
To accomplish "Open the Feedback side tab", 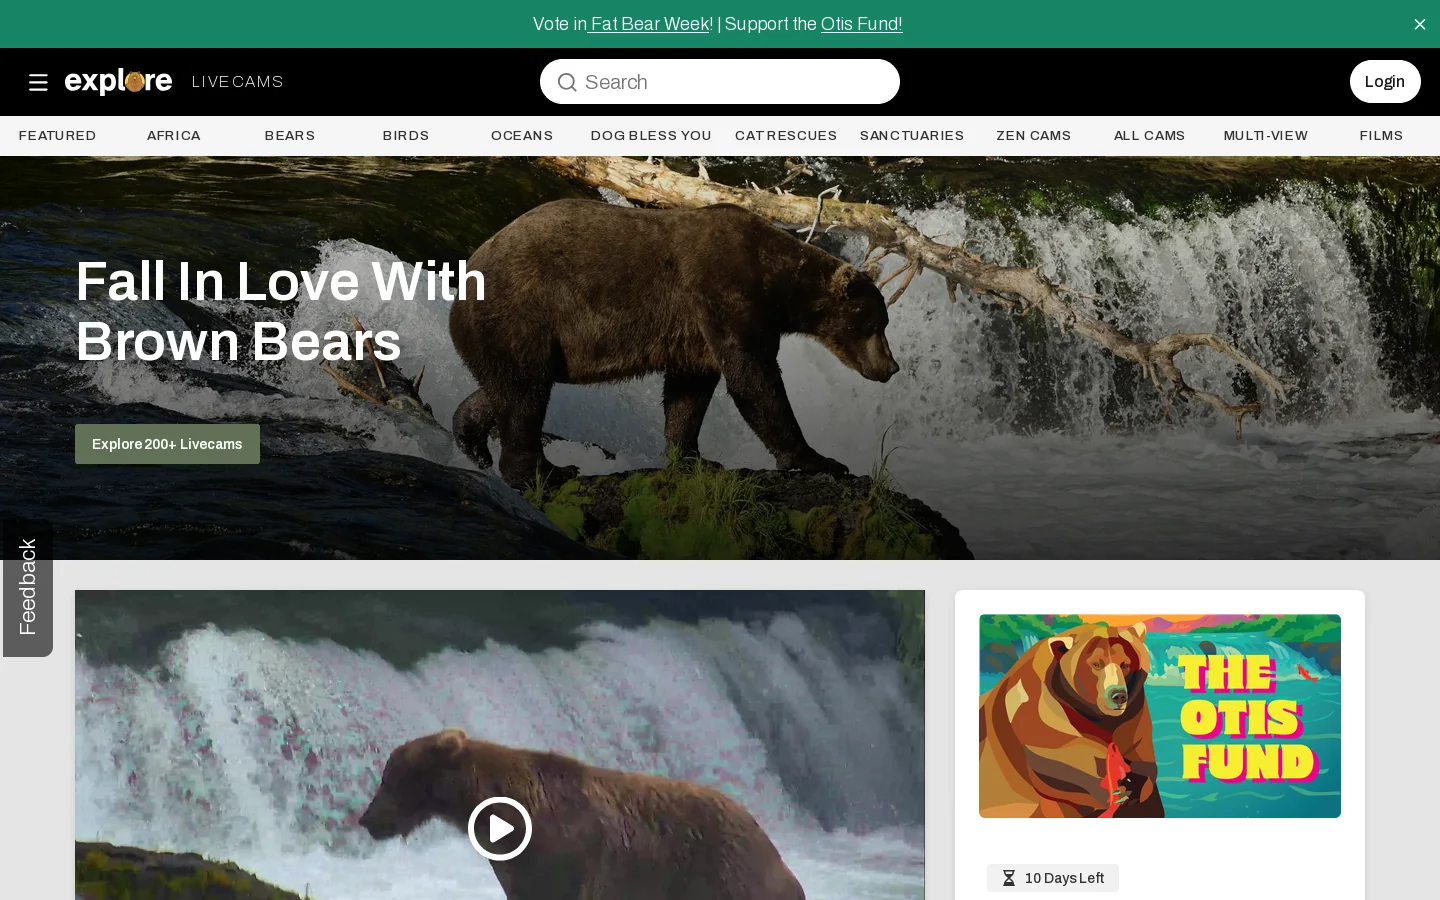I will 27,587.
